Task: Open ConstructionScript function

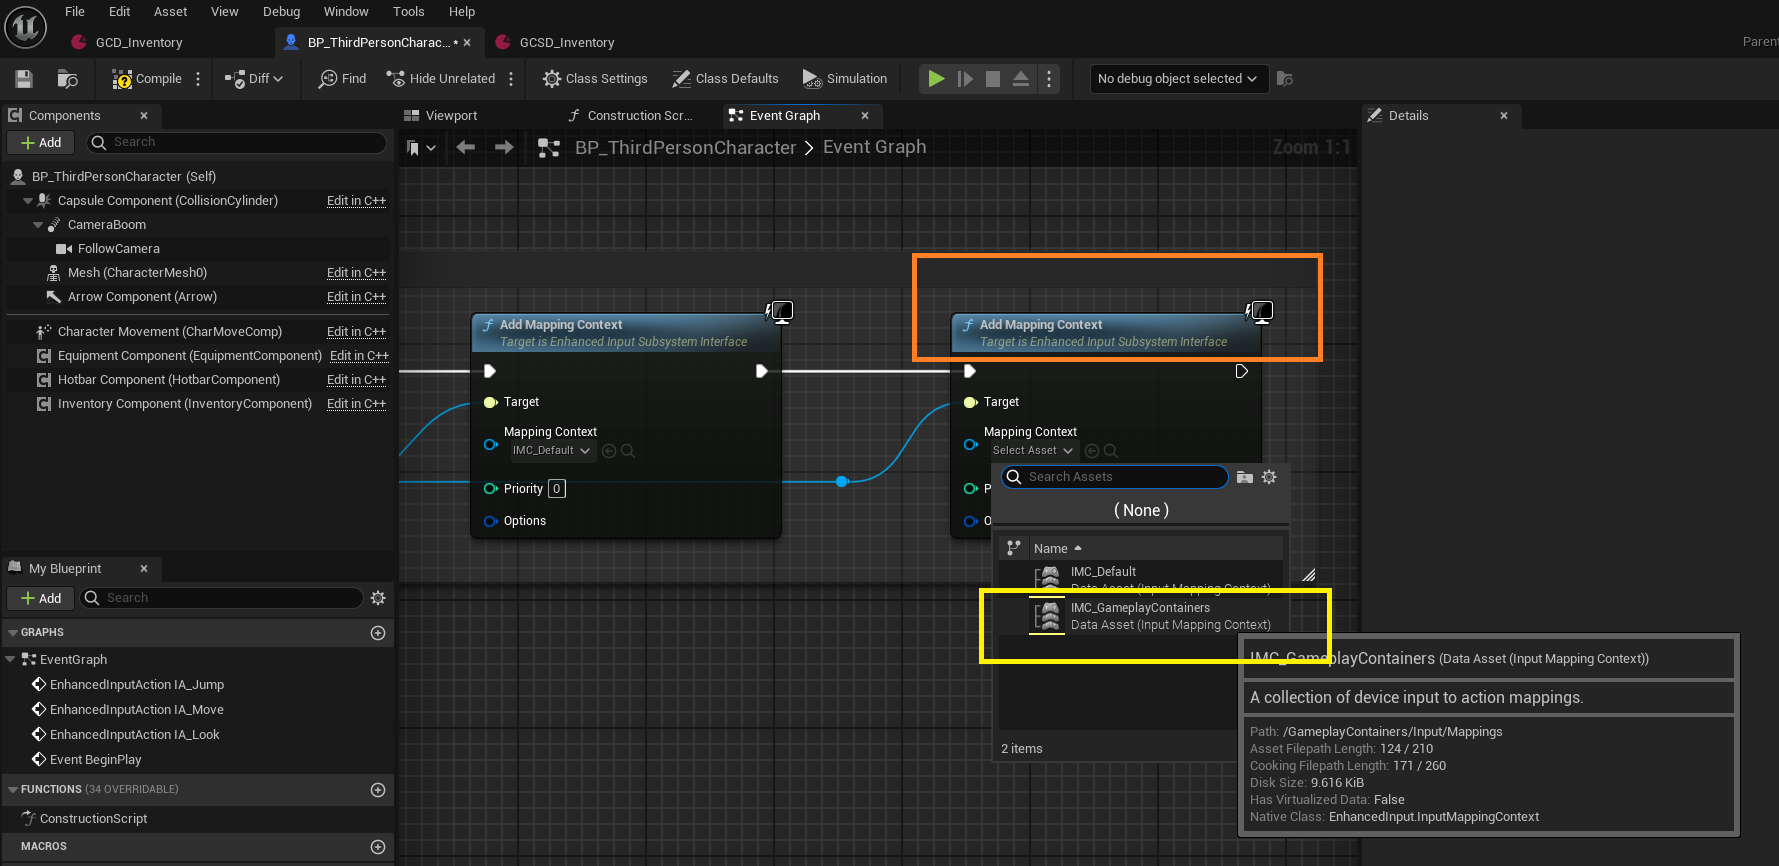Action: pos(84,819)
